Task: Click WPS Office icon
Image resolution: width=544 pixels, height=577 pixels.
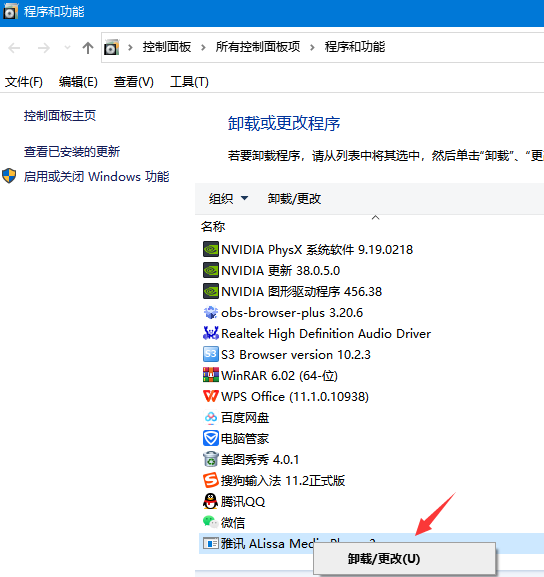Action: [x=211, y=396]
